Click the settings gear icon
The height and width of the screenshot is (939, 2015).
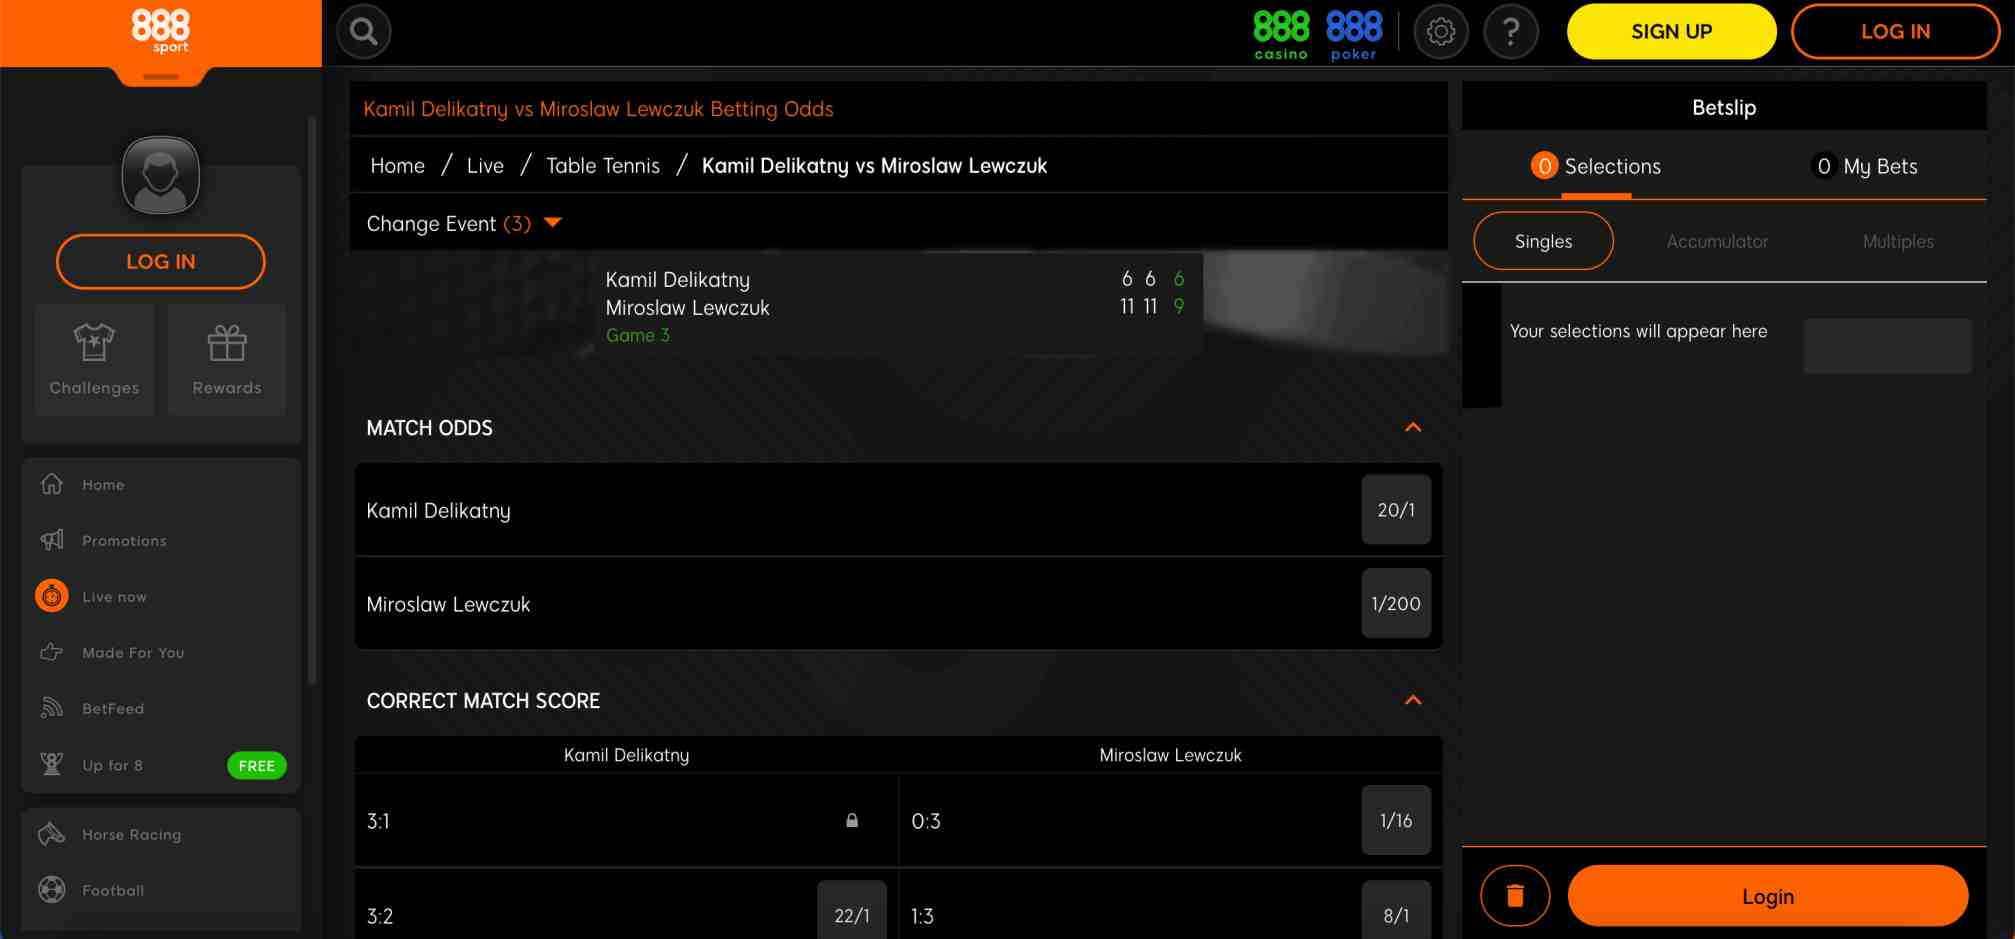(1441, 31)
